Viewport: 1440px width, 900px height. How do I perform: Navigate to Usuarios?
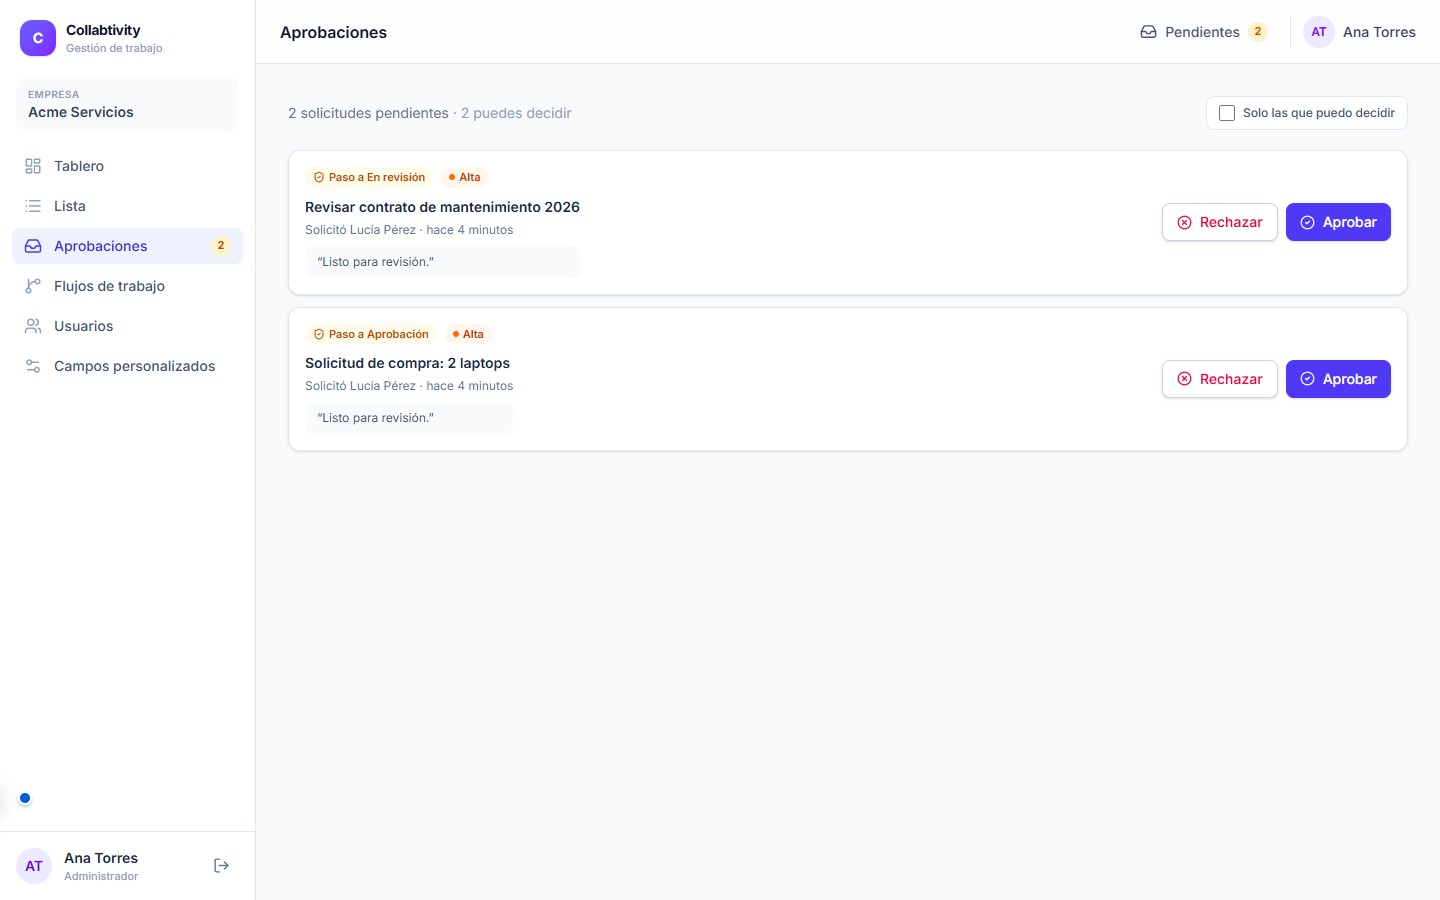coord(127,326)
